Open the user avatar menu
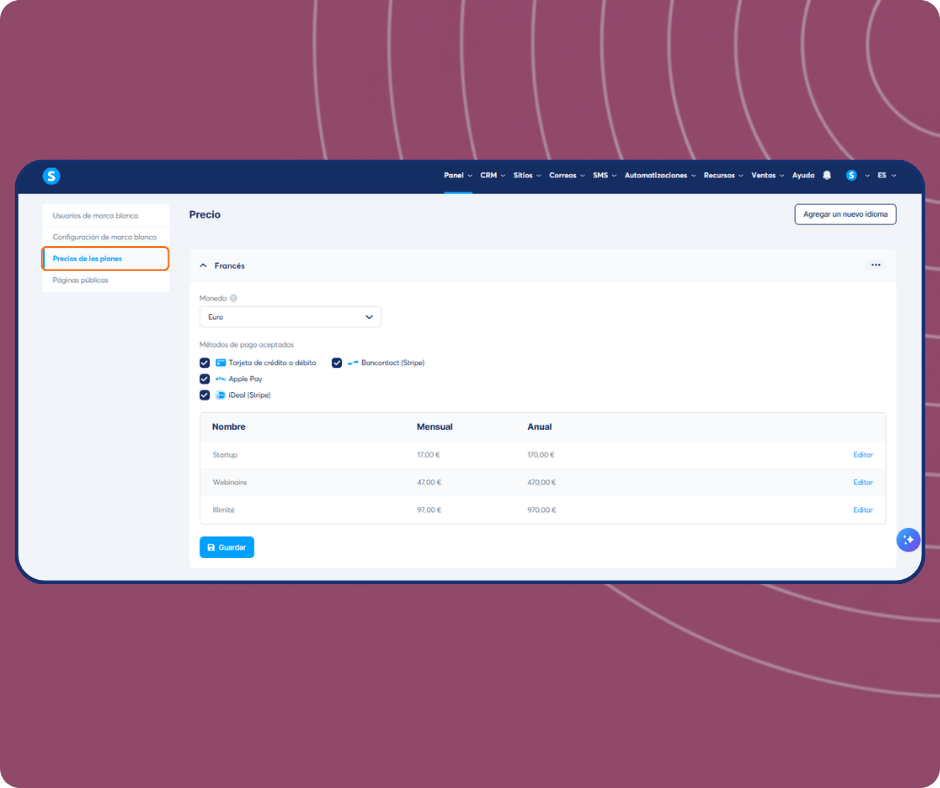The width and height of the screenshot is (940, 788). (x=851, y=175)
